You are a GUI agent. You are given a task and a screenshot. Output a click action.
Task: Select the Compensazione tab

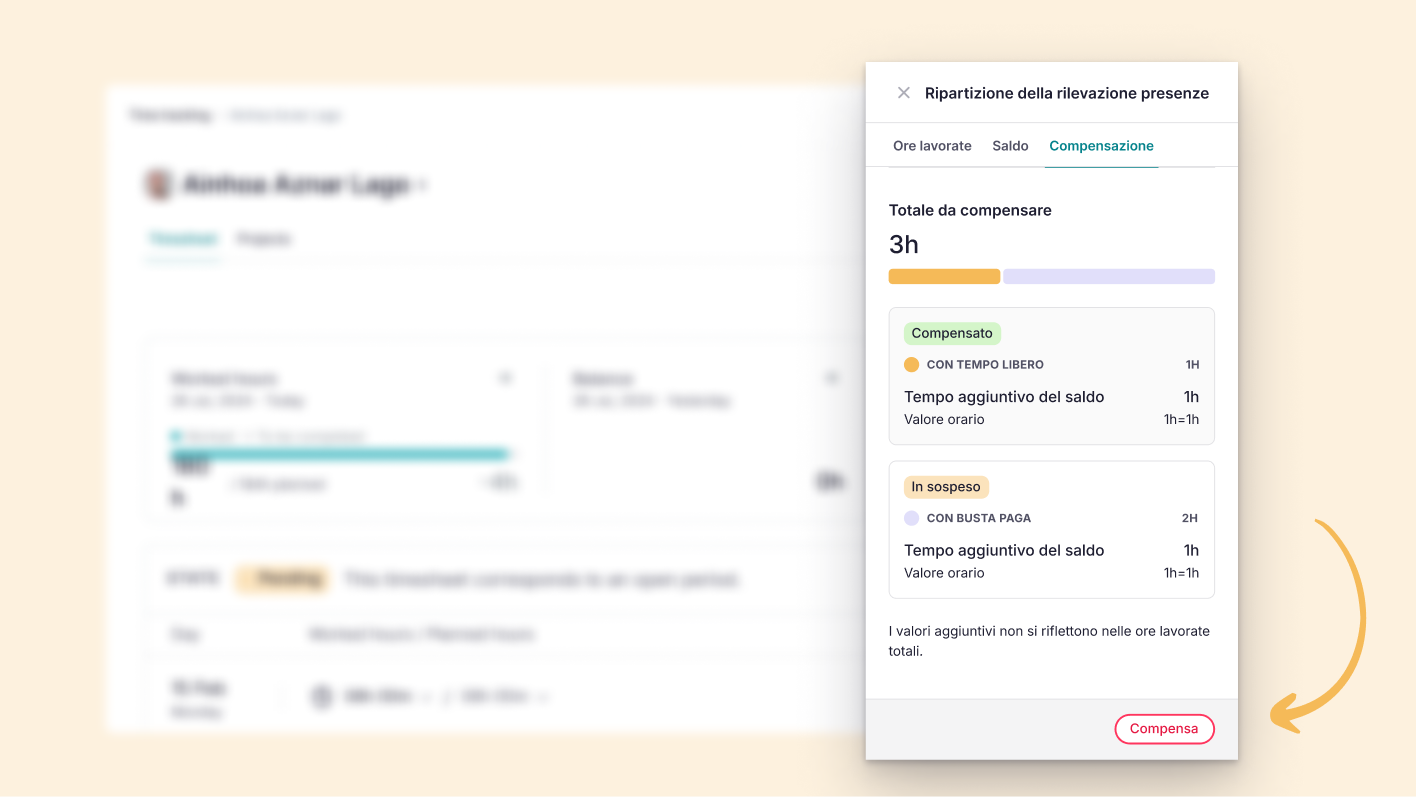(1101, 146)
